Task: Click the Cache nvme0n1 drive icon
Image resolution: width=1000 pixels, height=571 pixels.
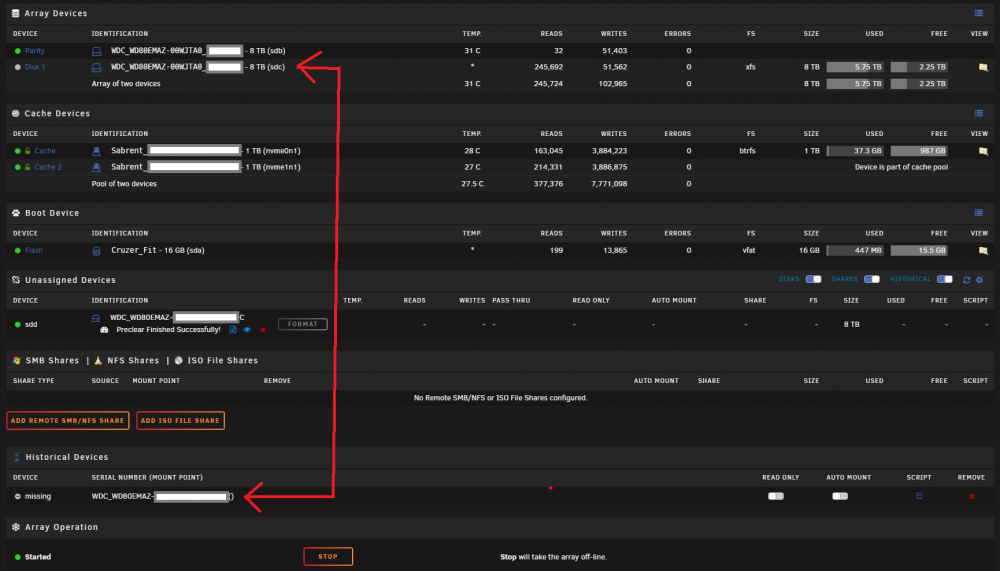Action: pos(96,151)
